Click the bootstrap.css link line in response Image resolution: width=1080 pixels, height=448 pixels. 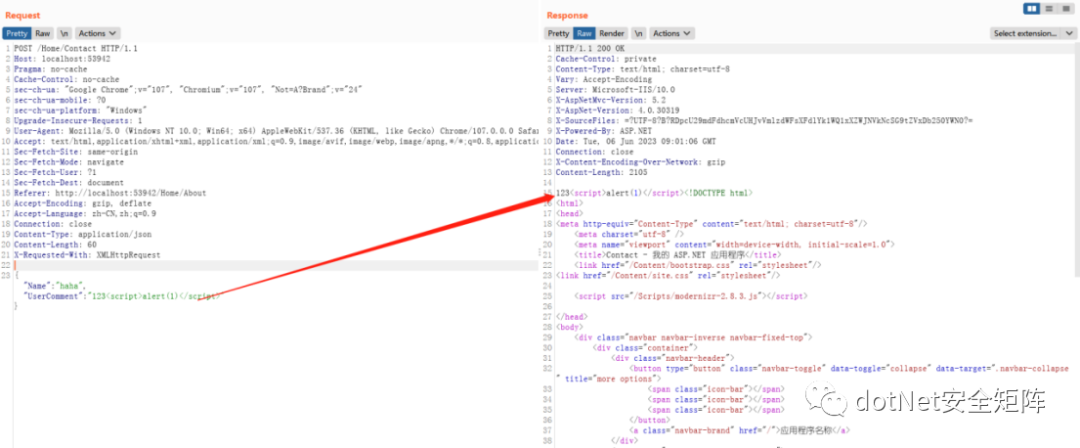pos(698,265)
